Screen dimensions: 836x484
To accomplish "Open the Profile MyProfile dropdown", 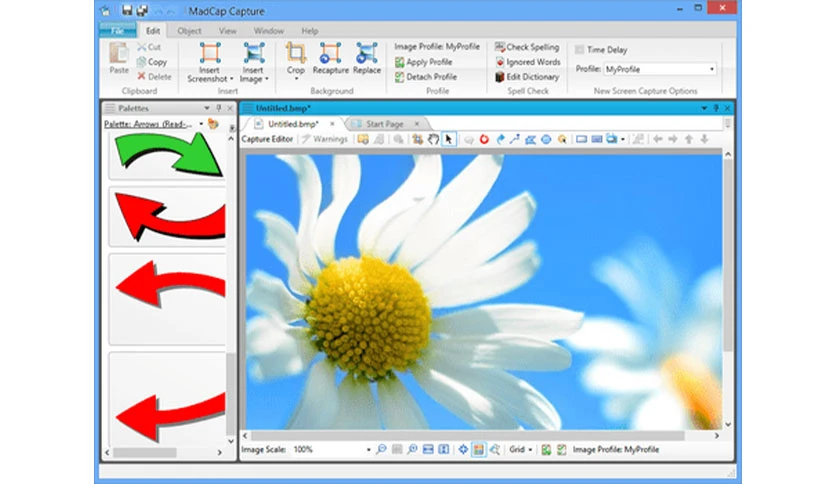I will click(x=660, y=69).
